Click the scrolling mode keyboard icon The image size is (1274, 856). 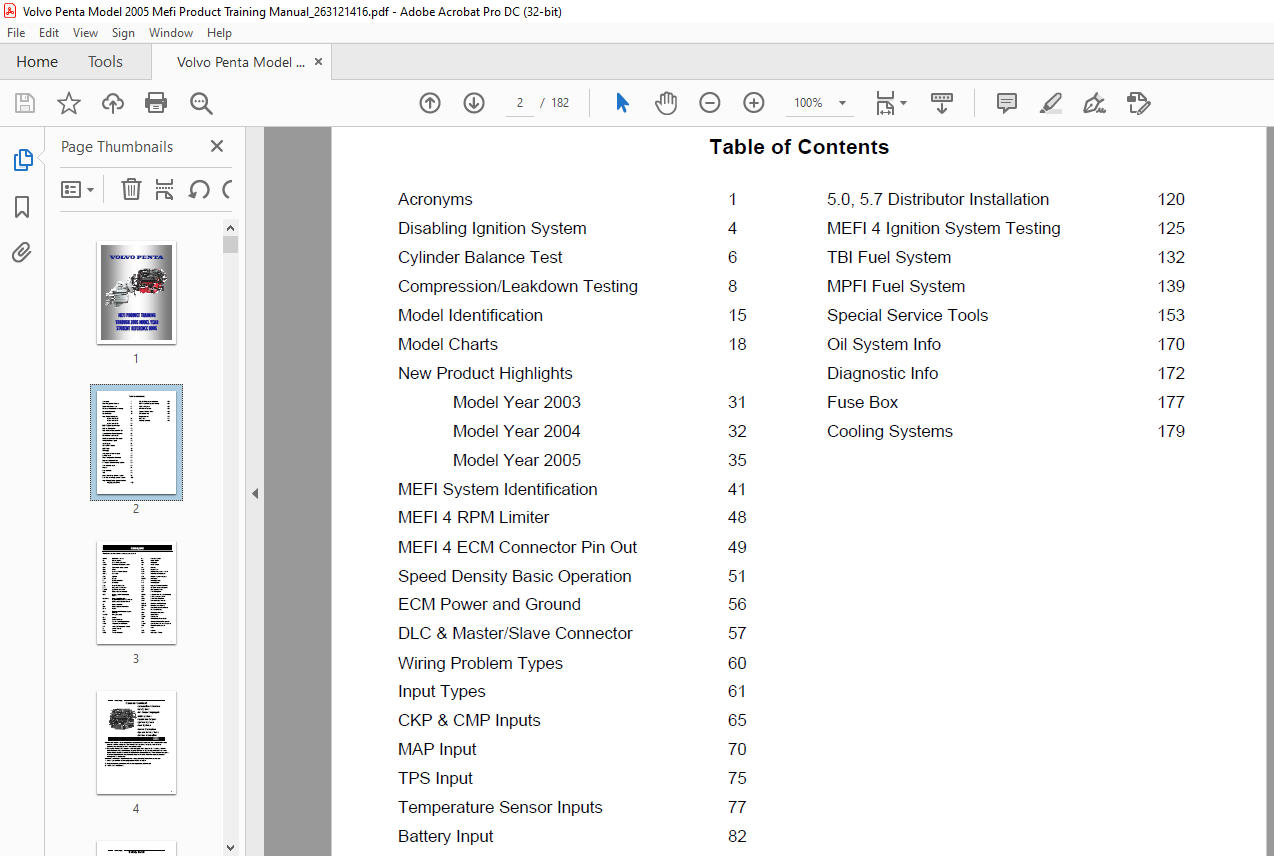coord(942,103)
